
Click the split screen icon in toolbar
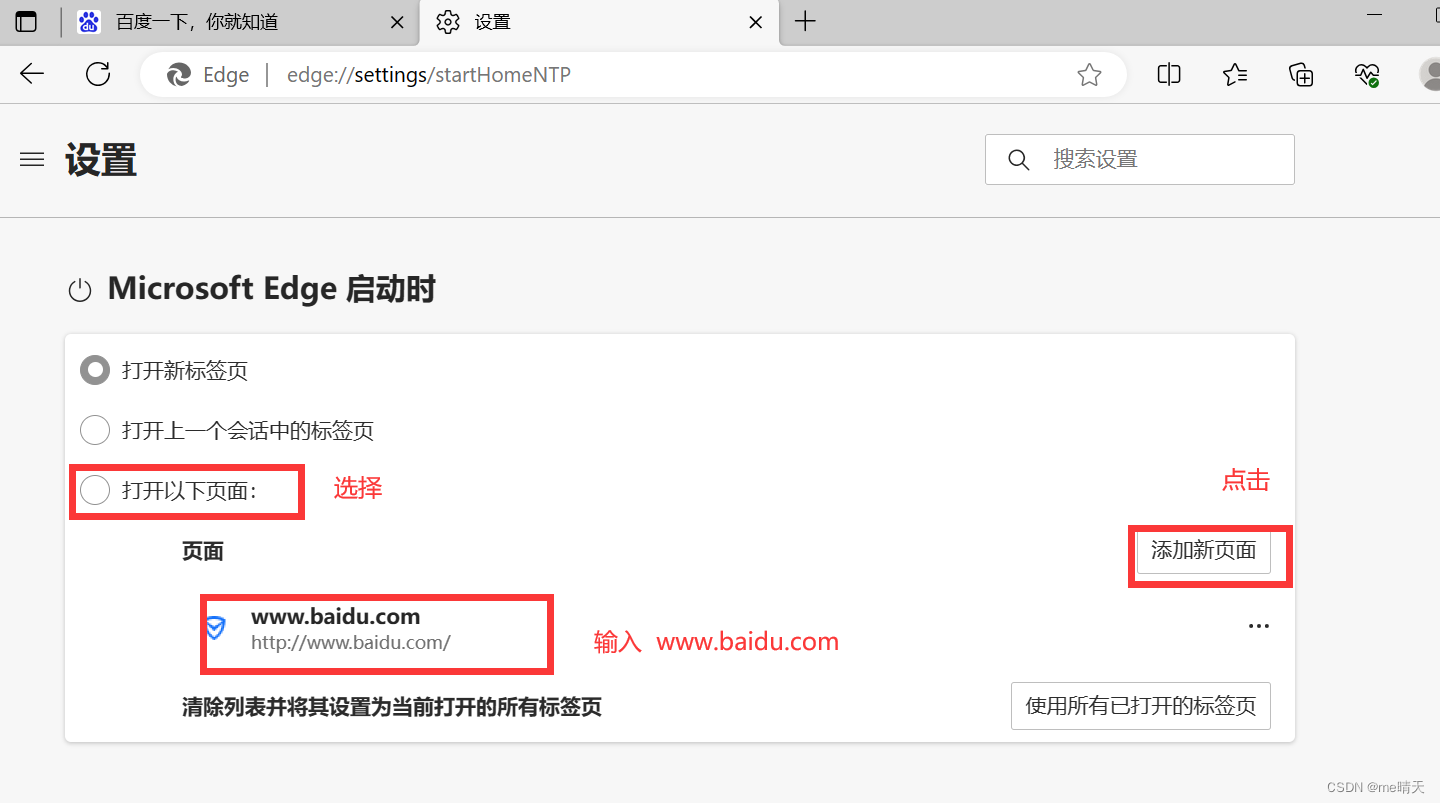(1168, 74)
